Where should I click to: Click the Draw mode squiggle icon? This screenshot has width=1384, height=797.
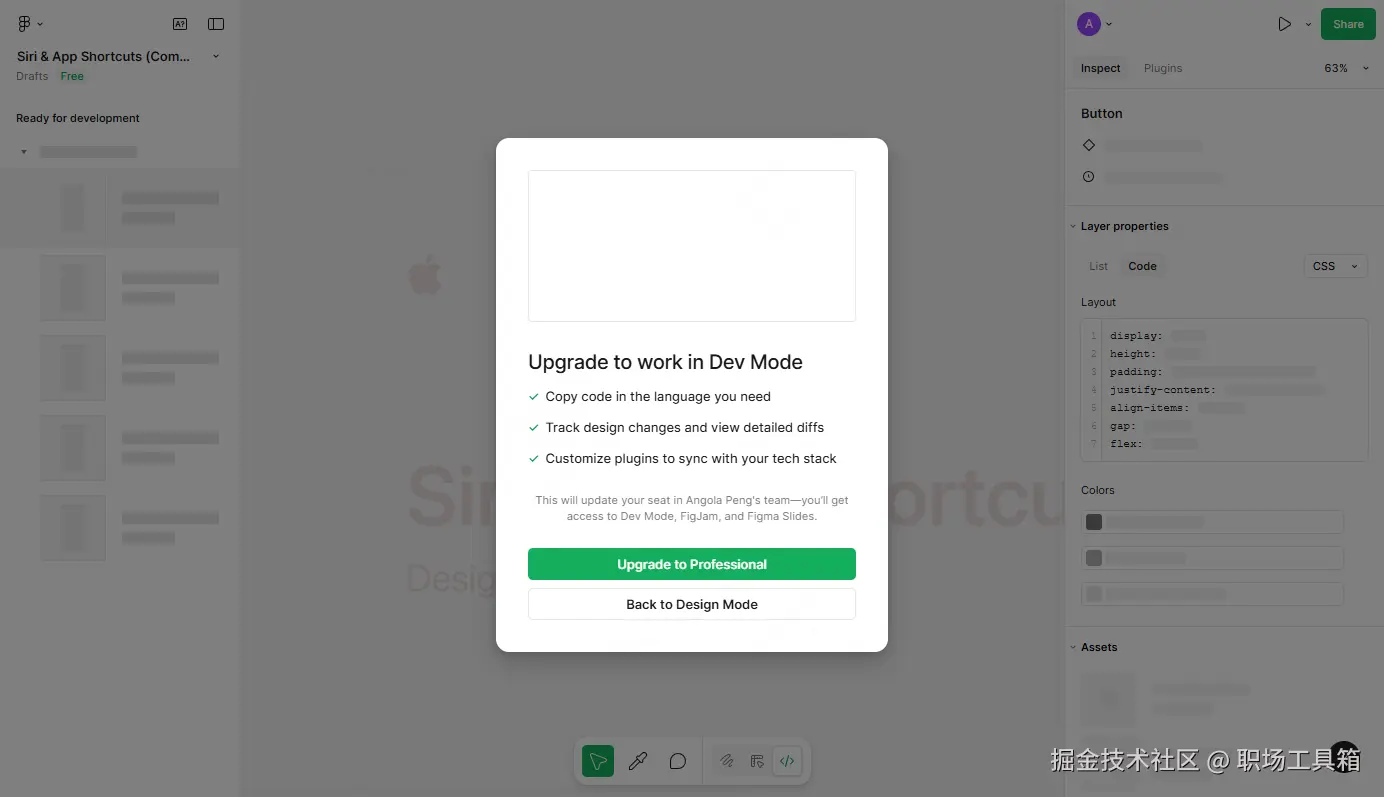[x=728, y=761]
